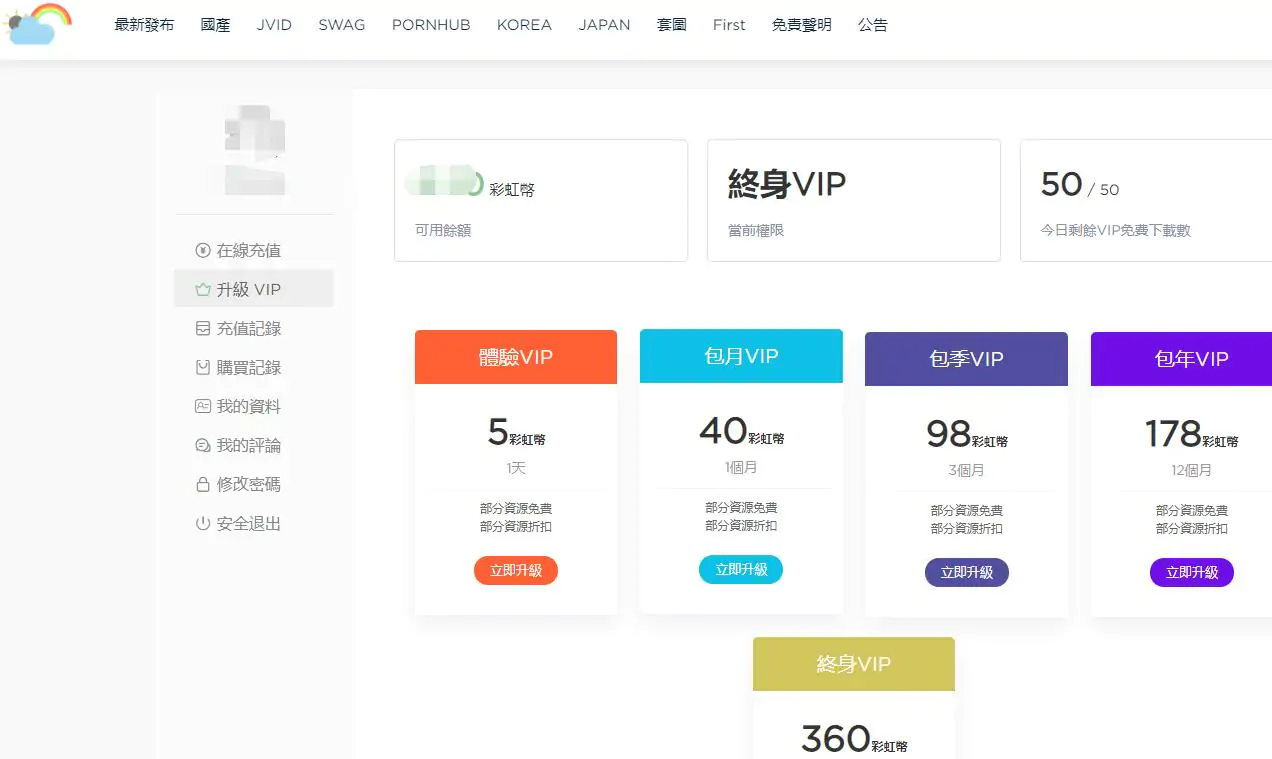
Task: Go to the JVID nav item
Action: [x=274, y=25]
